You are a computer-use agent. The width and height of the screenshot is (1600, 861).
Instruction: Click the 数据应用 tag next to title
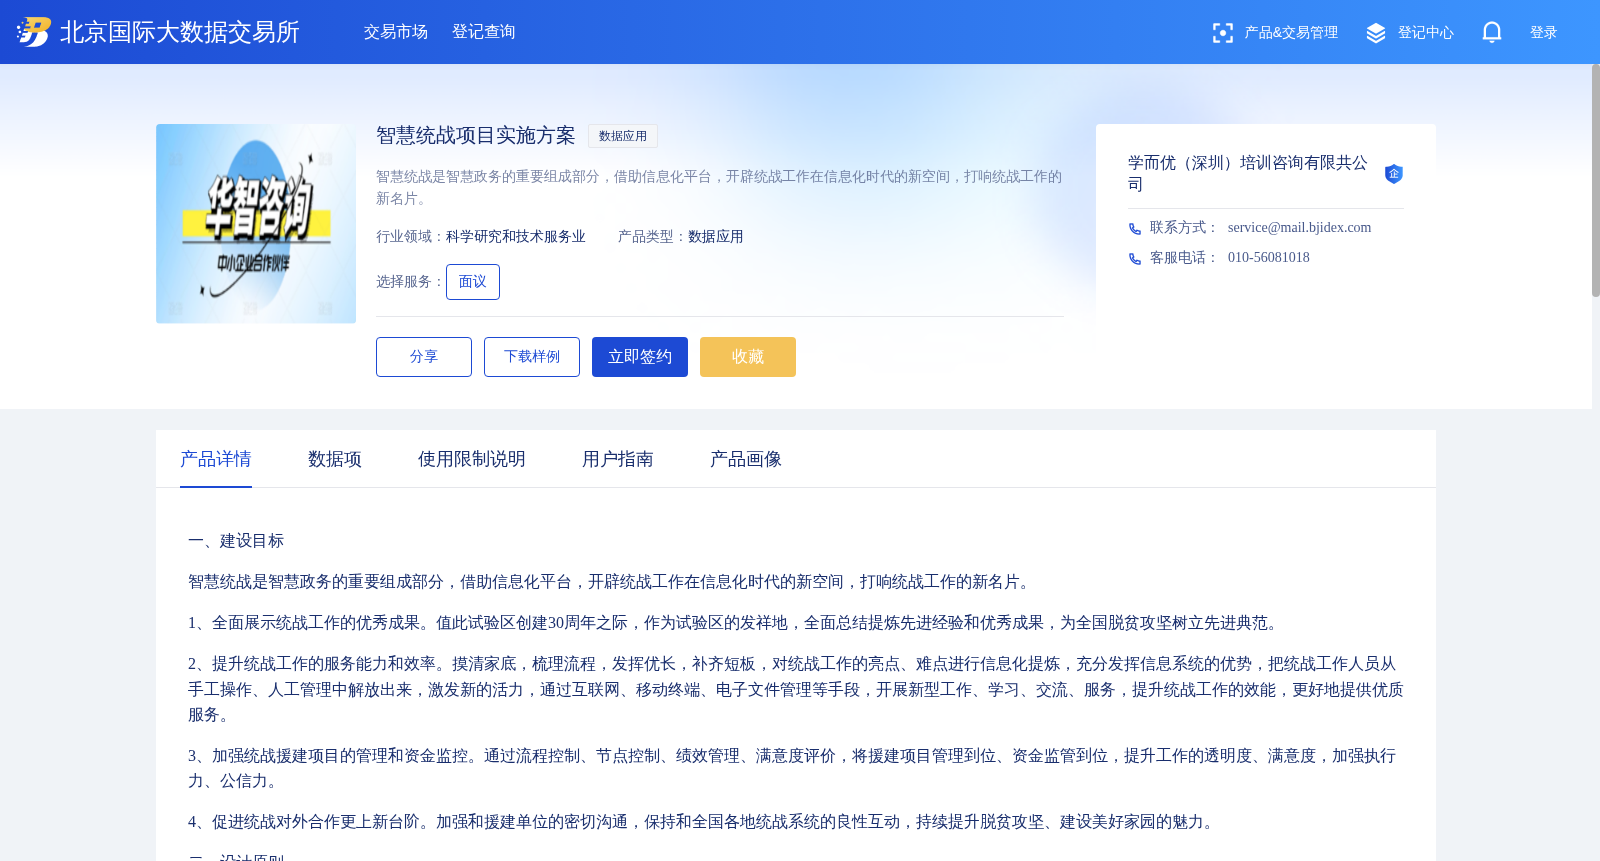623,136
